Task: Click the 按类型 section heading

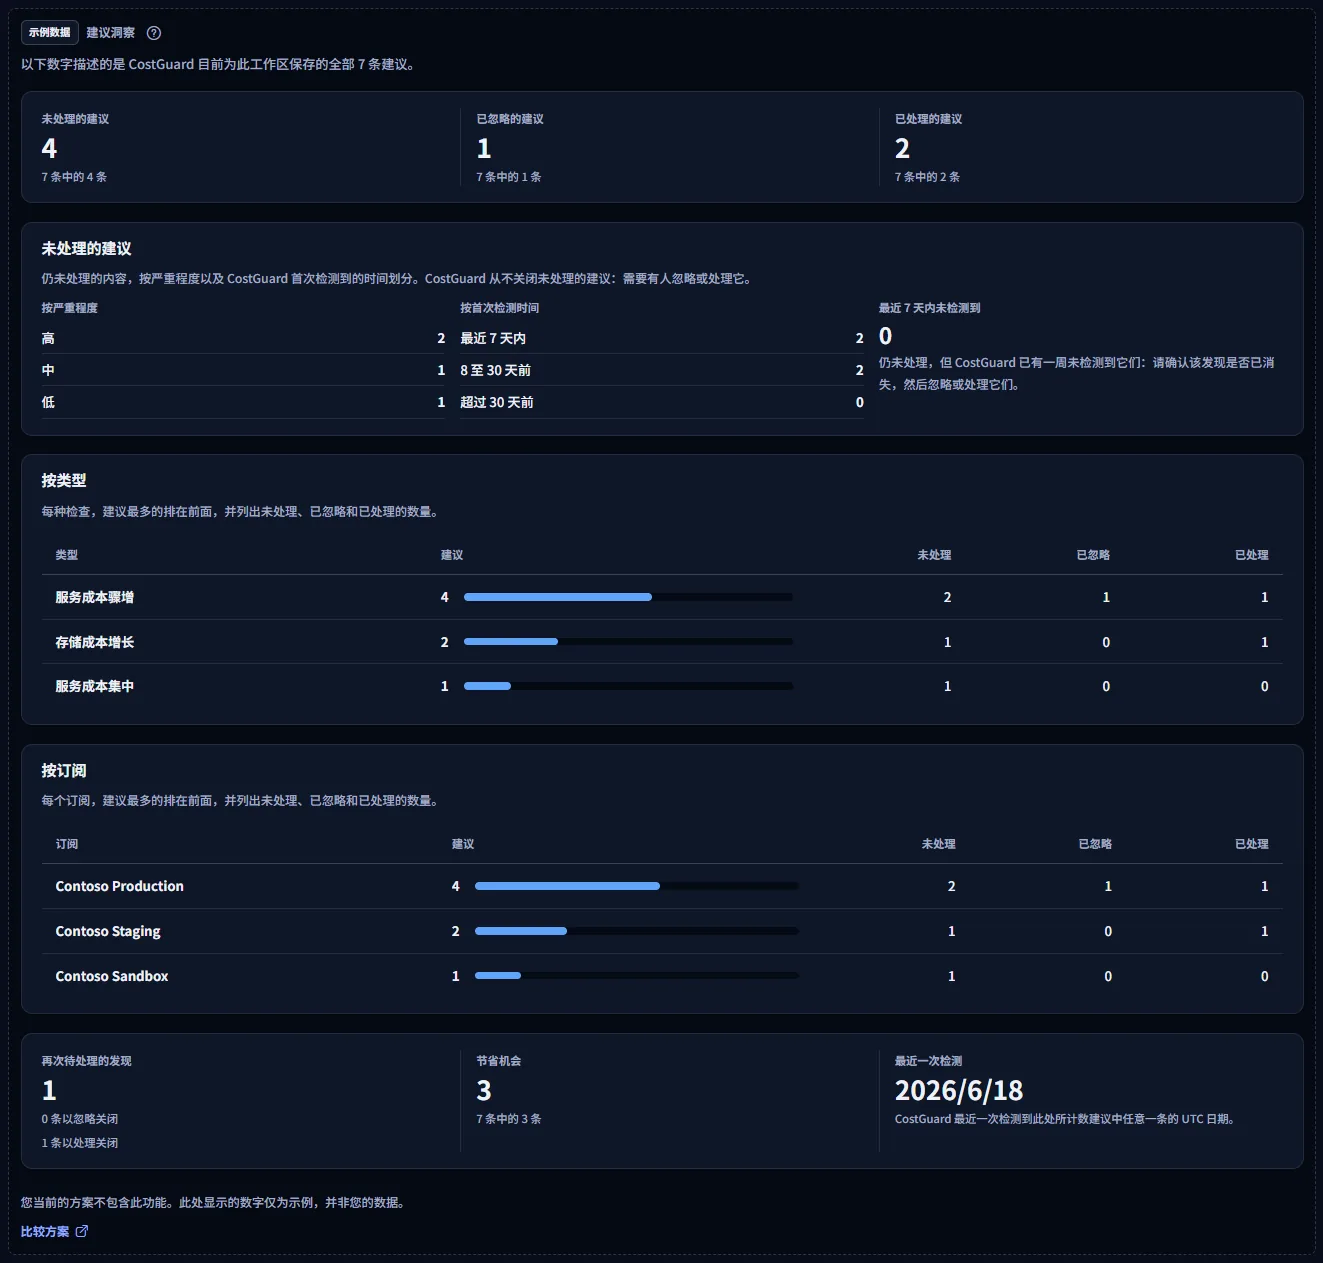Action: [64, 480]
